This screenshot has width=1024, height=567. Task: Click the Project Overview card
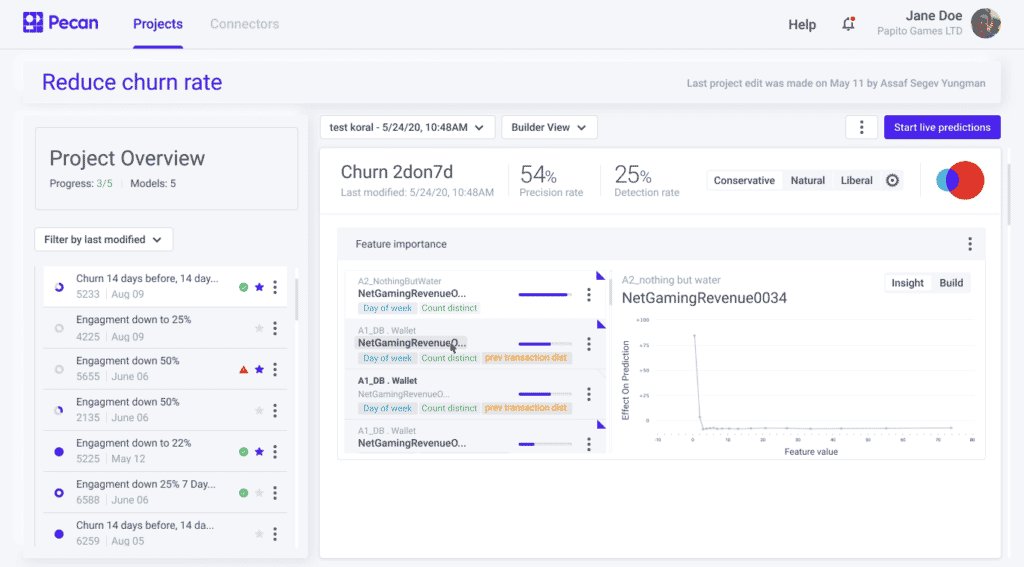167,169
